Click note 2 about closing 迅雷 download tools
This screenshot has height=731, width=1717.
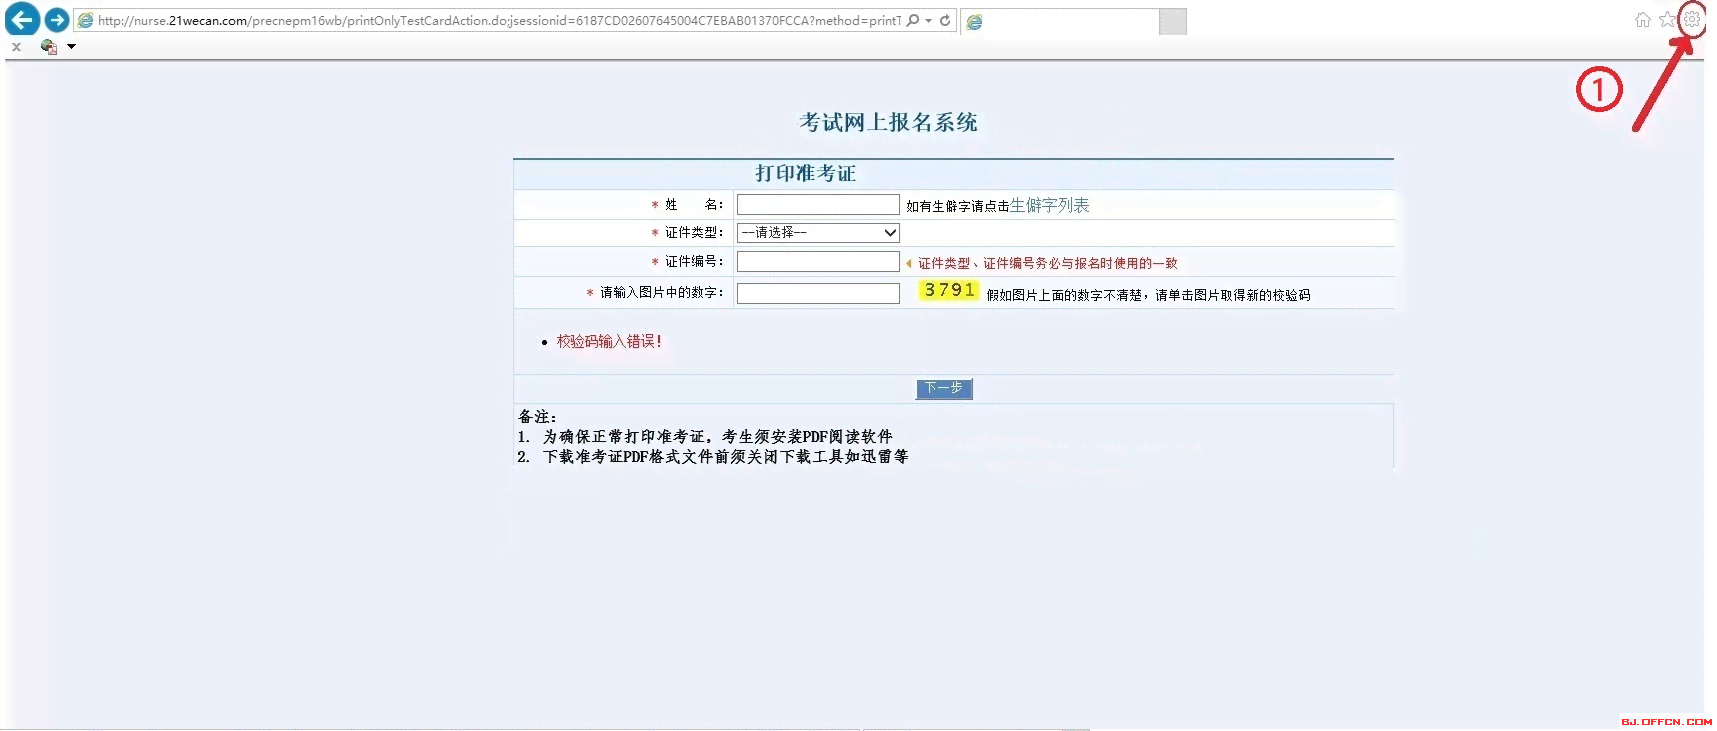click(x=713, y=457)
